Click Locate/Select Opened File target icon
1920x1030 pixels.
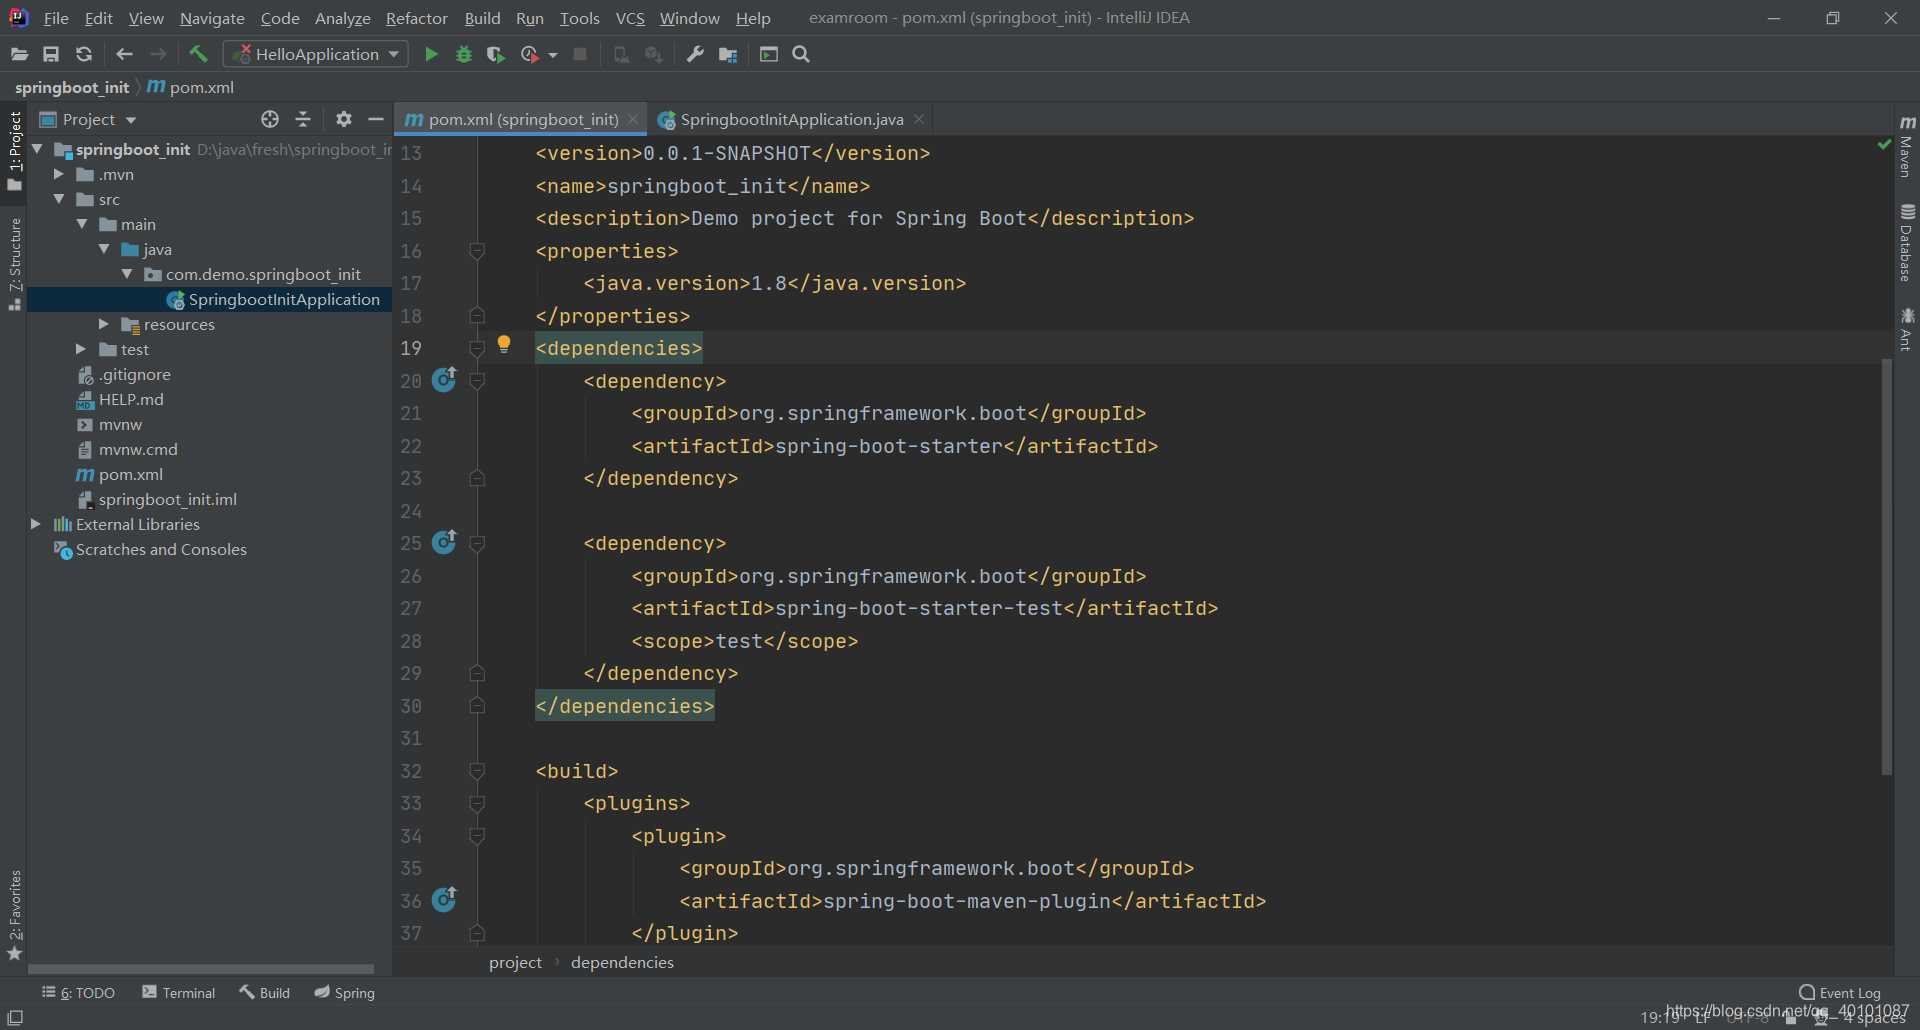(x=270, y=119)
